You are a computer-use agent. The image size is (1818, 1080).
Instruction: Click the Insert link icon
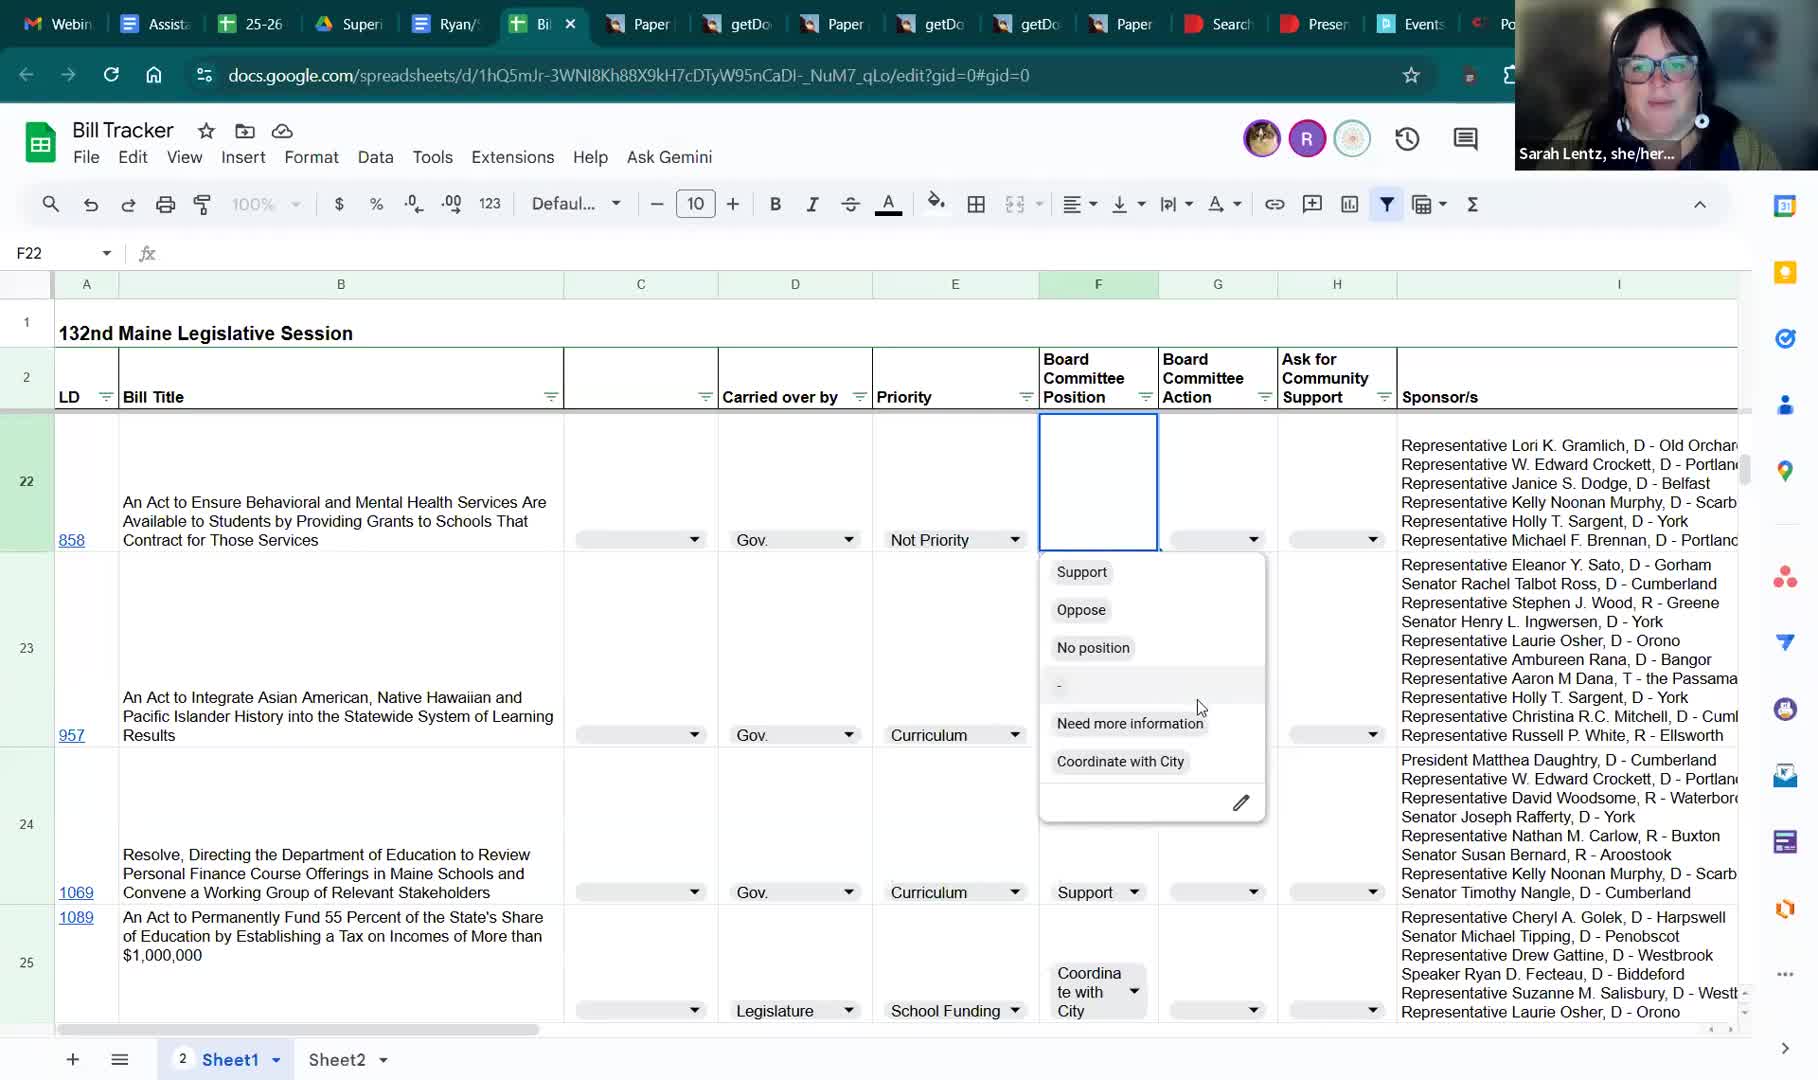point(1274,204)
